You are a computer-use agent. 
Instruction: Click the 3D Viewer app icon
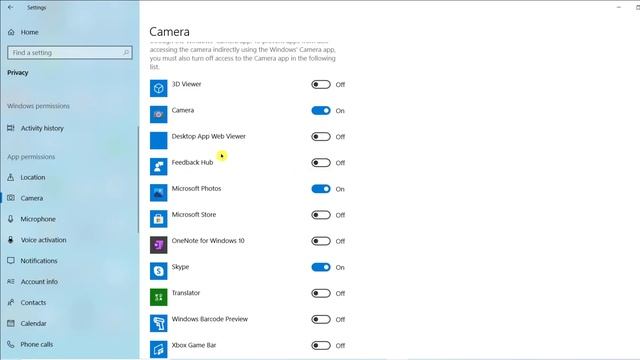click(158, 88)
